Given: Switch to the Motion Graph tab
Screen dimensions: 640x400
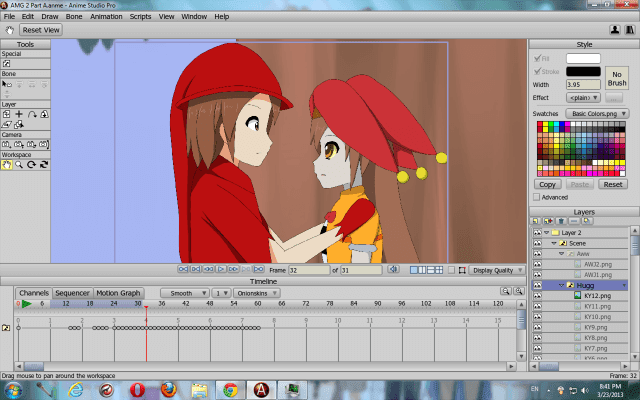Looking at the screenshot, I should pos(118,293).
